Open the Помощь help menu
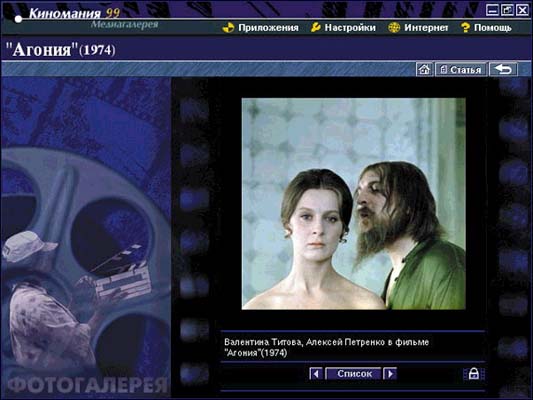 tap(493, 28)
